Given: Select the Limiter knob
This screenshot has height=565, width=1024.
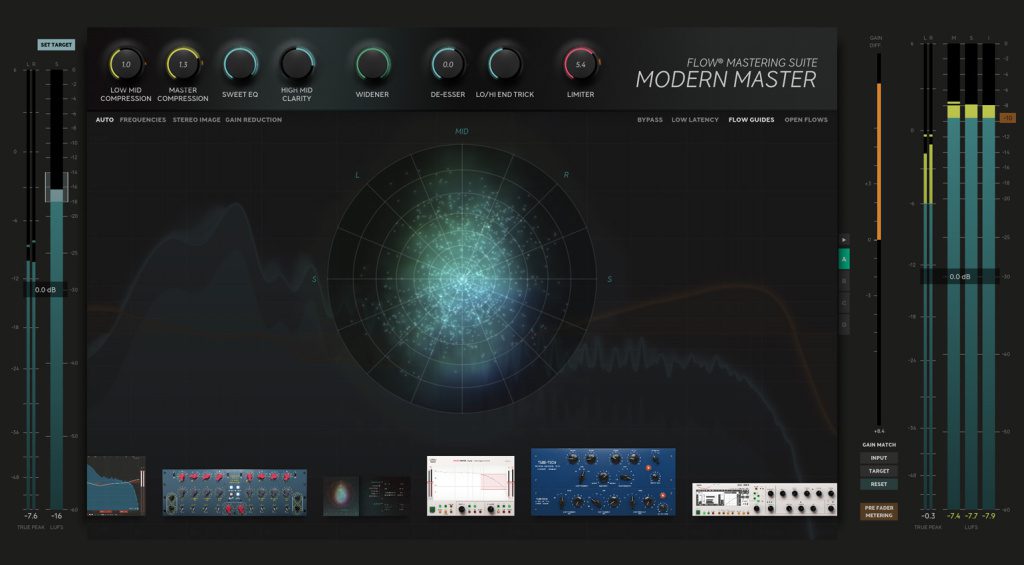Looking at the screenshot, I should point(580,64).
